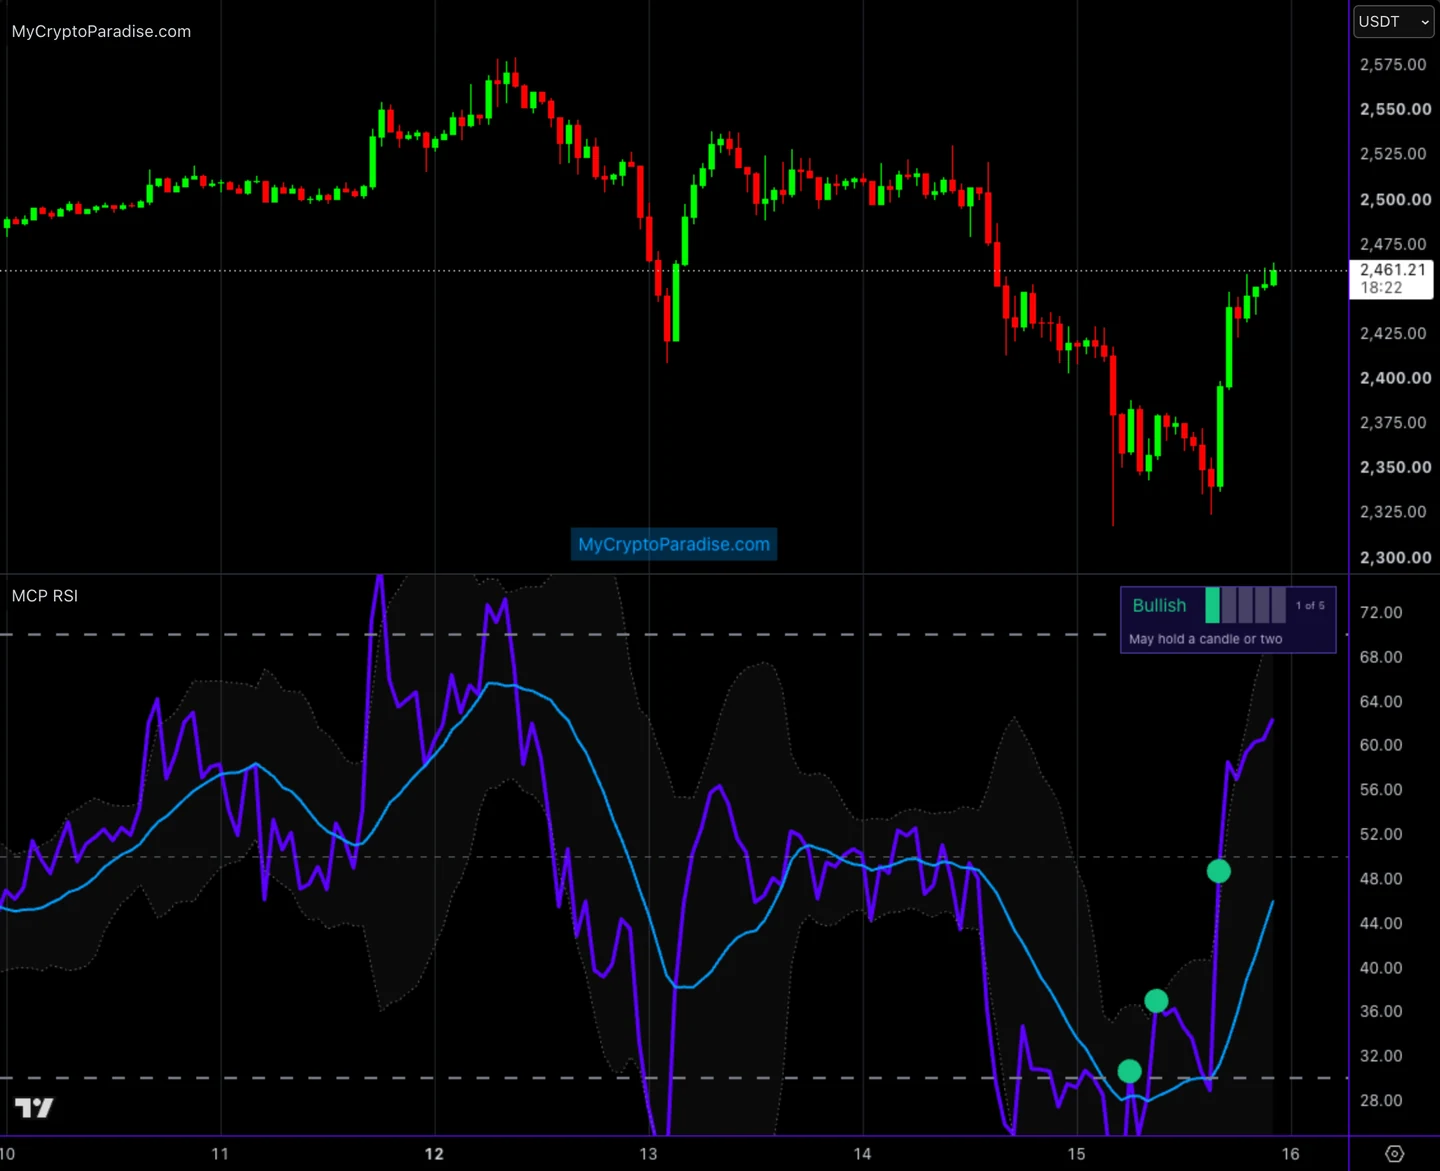Select the MCP RSI indicator title
This screenshot has height=1171, width=1440.
pyautogui.click(x=45, y=596)
